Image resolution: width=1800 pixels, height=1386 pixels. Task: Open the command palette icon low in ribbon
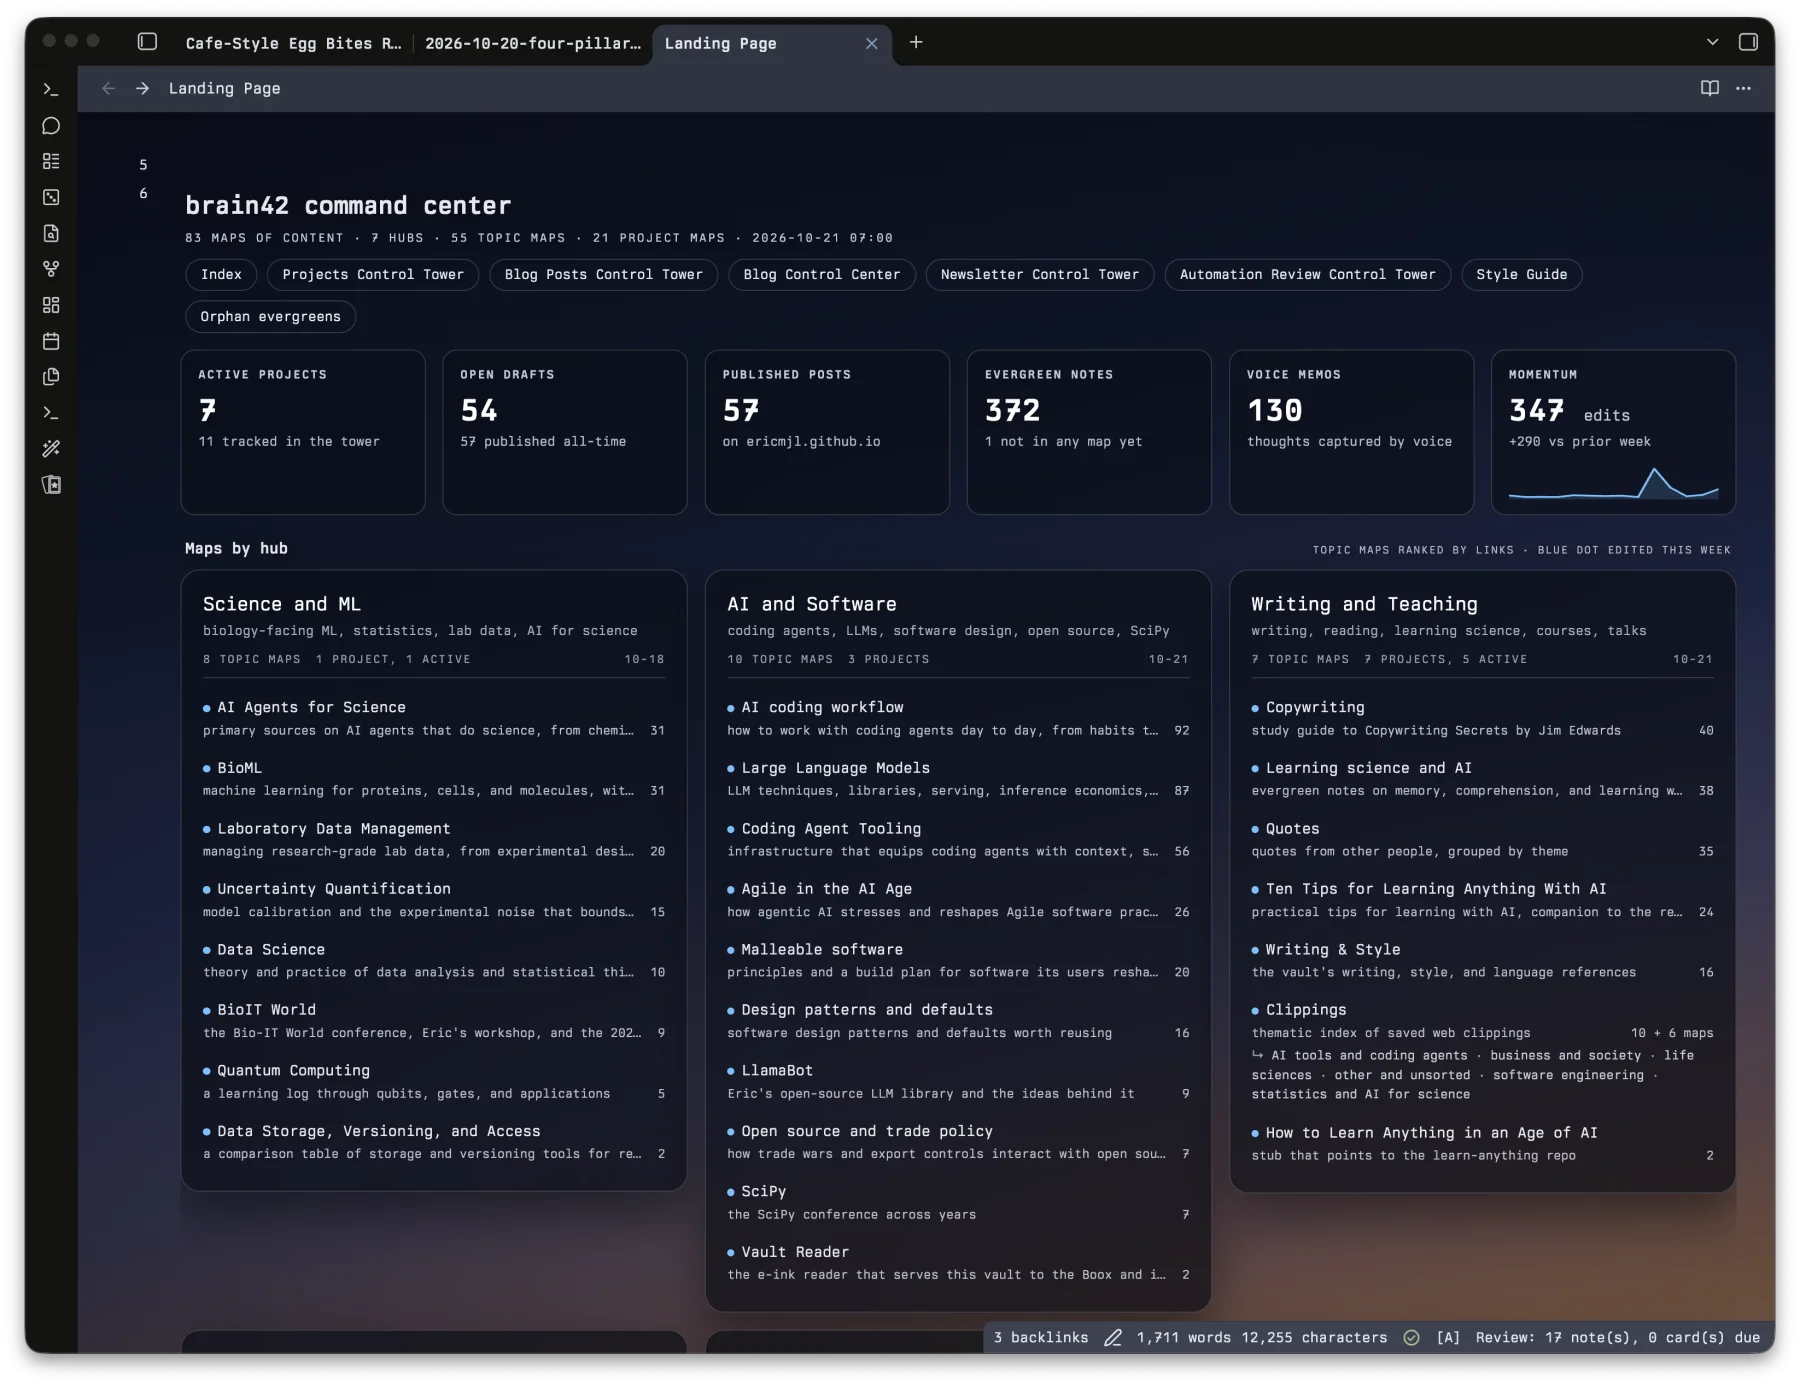(51, 413)
